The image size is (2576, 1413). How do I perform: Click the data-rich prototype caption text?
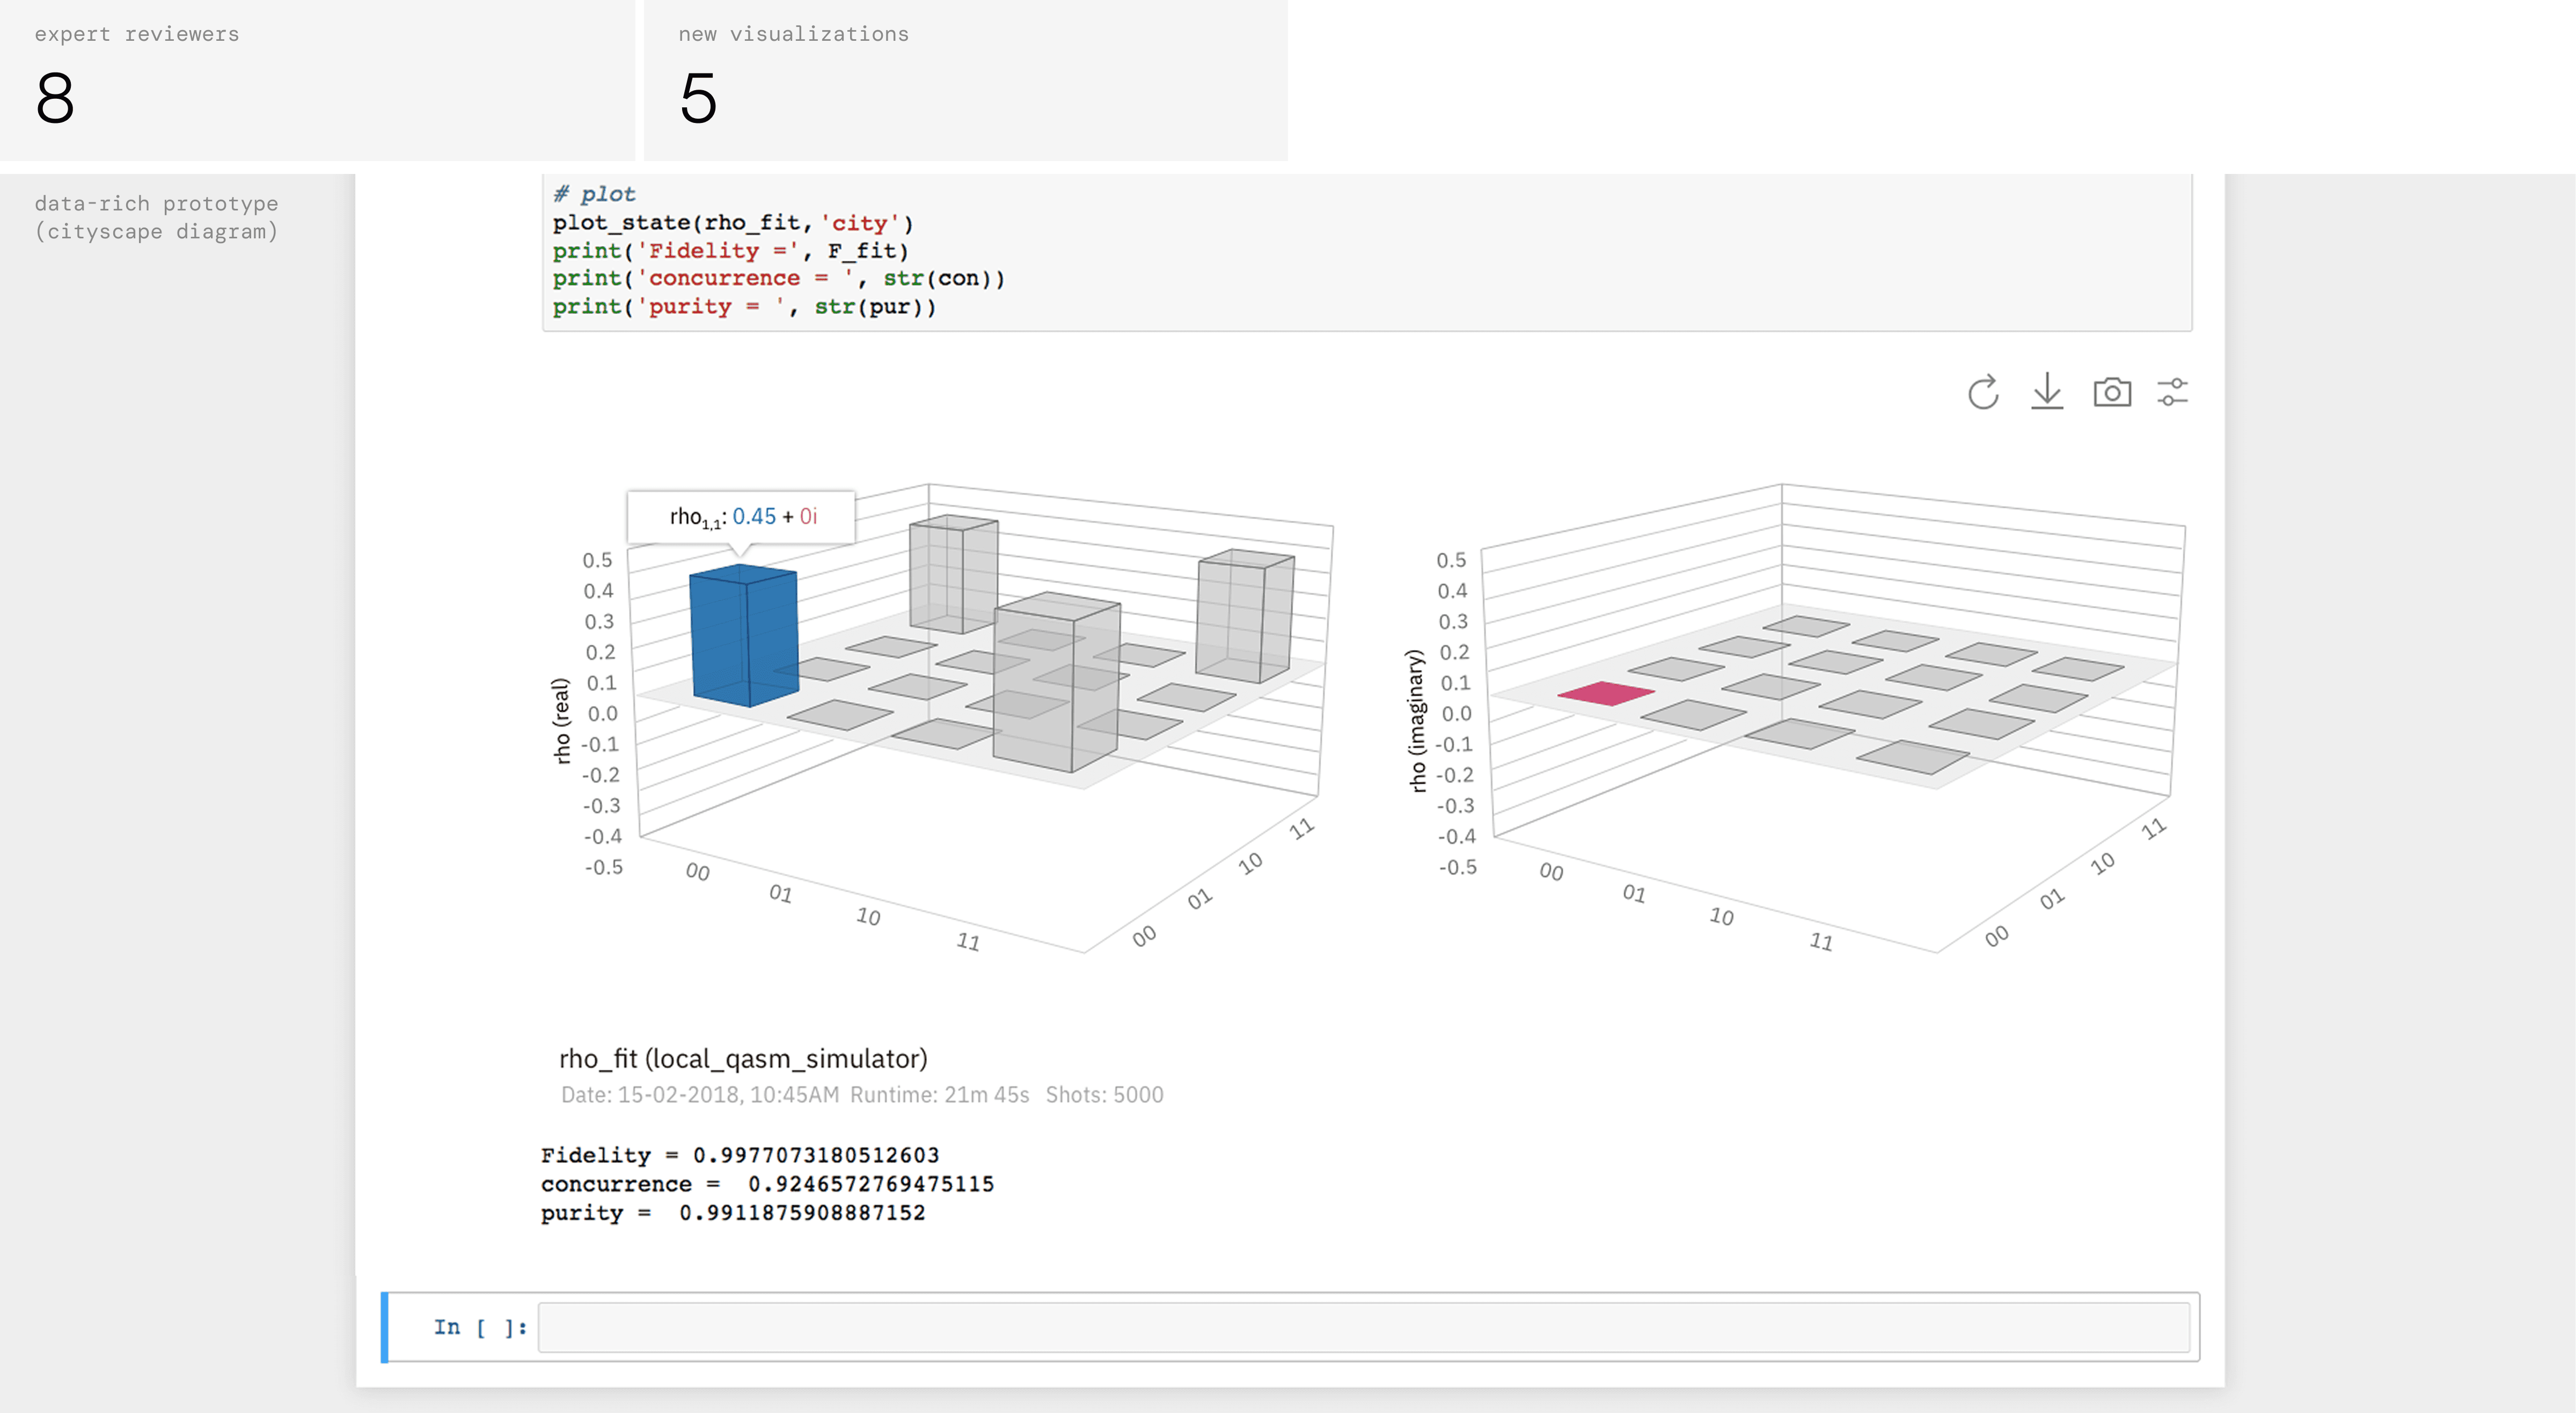click(157, 217)
